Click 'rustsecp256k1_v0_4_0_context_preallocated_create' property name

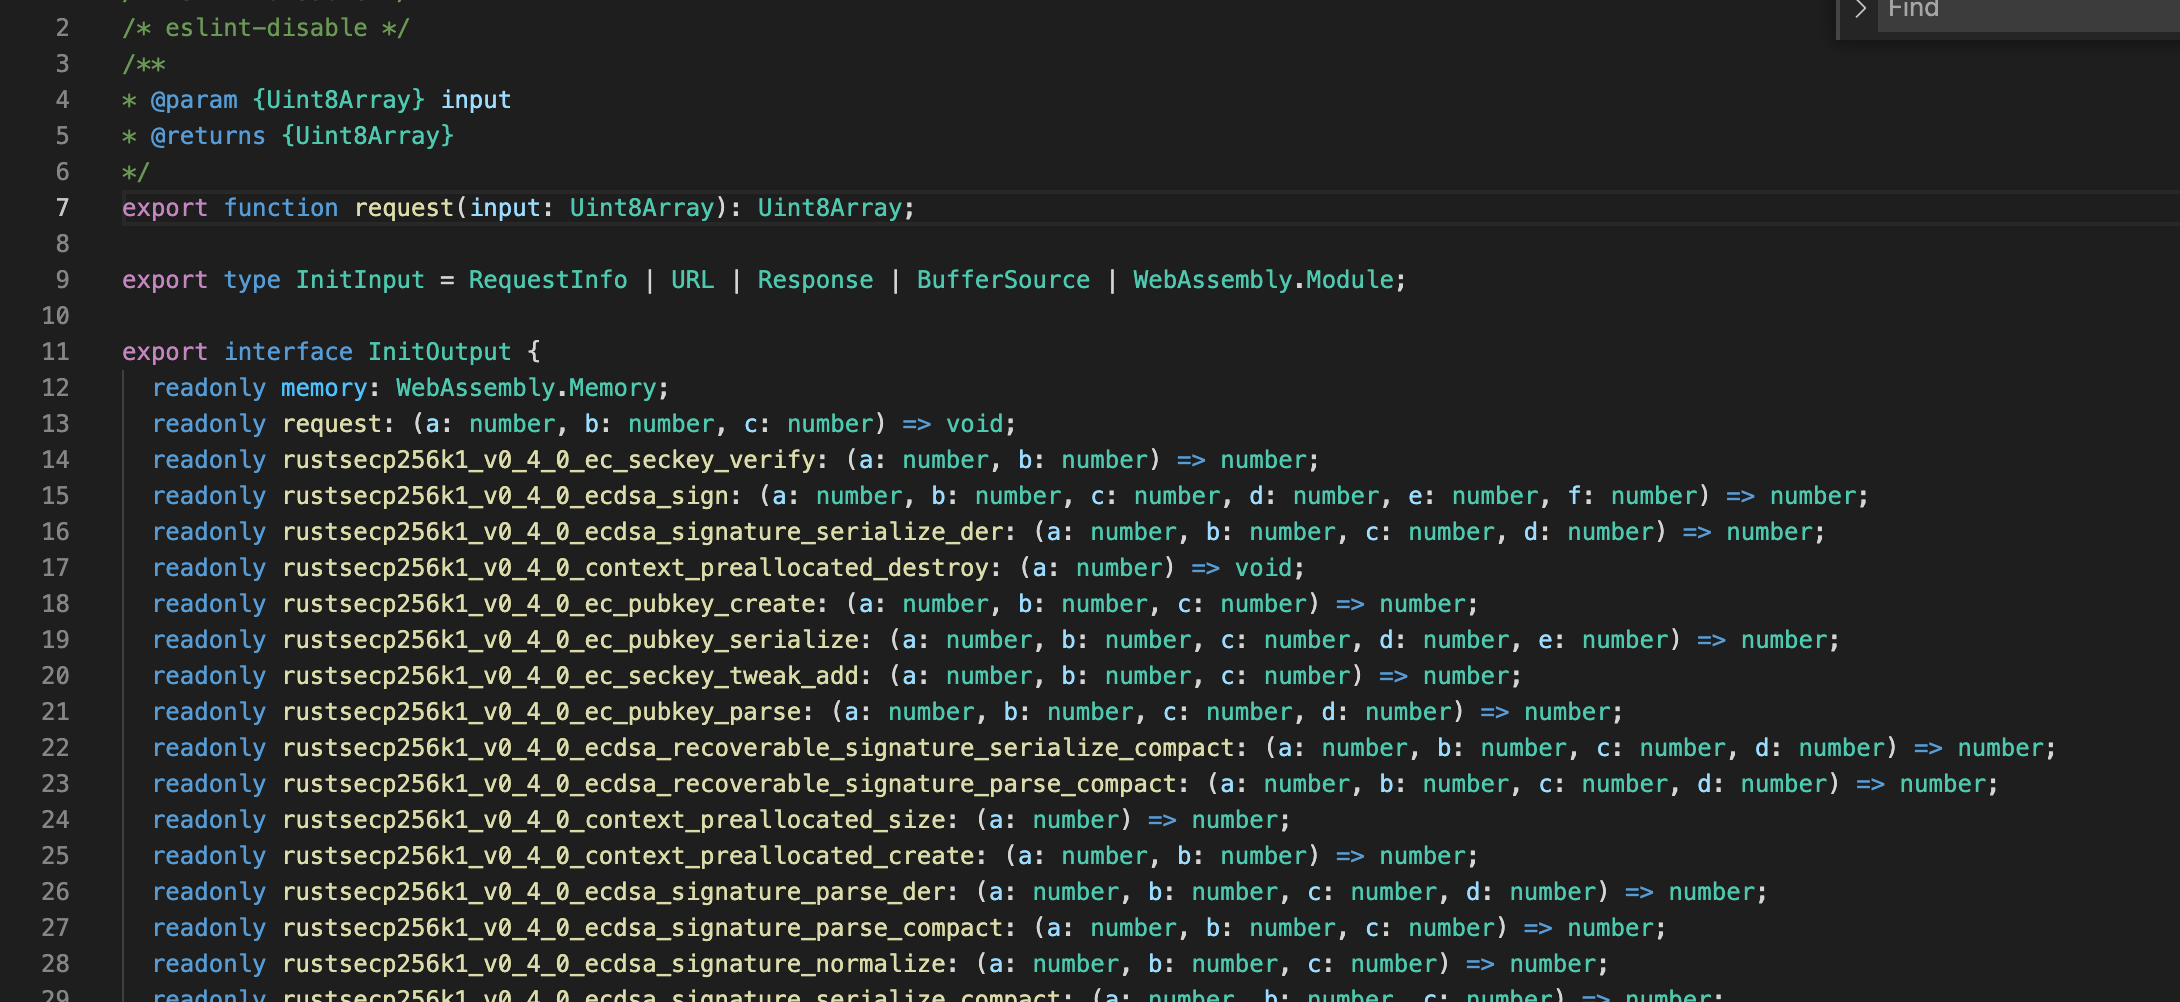tap(628, 856)
